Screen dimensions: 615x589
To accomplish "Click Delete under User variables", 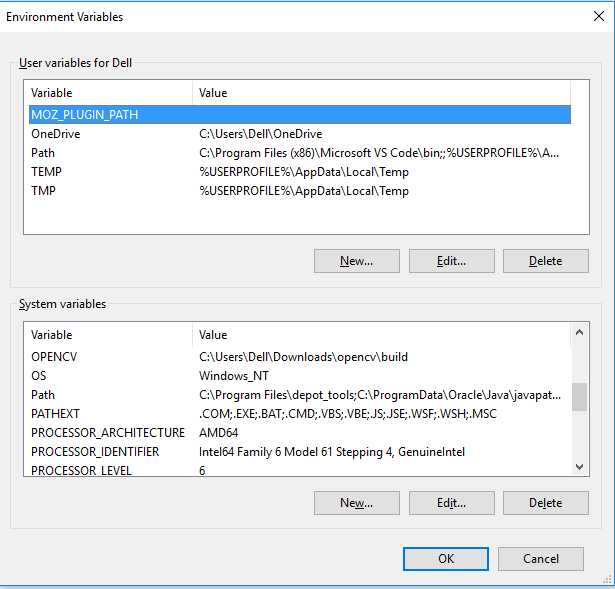I will pos(546,261).
